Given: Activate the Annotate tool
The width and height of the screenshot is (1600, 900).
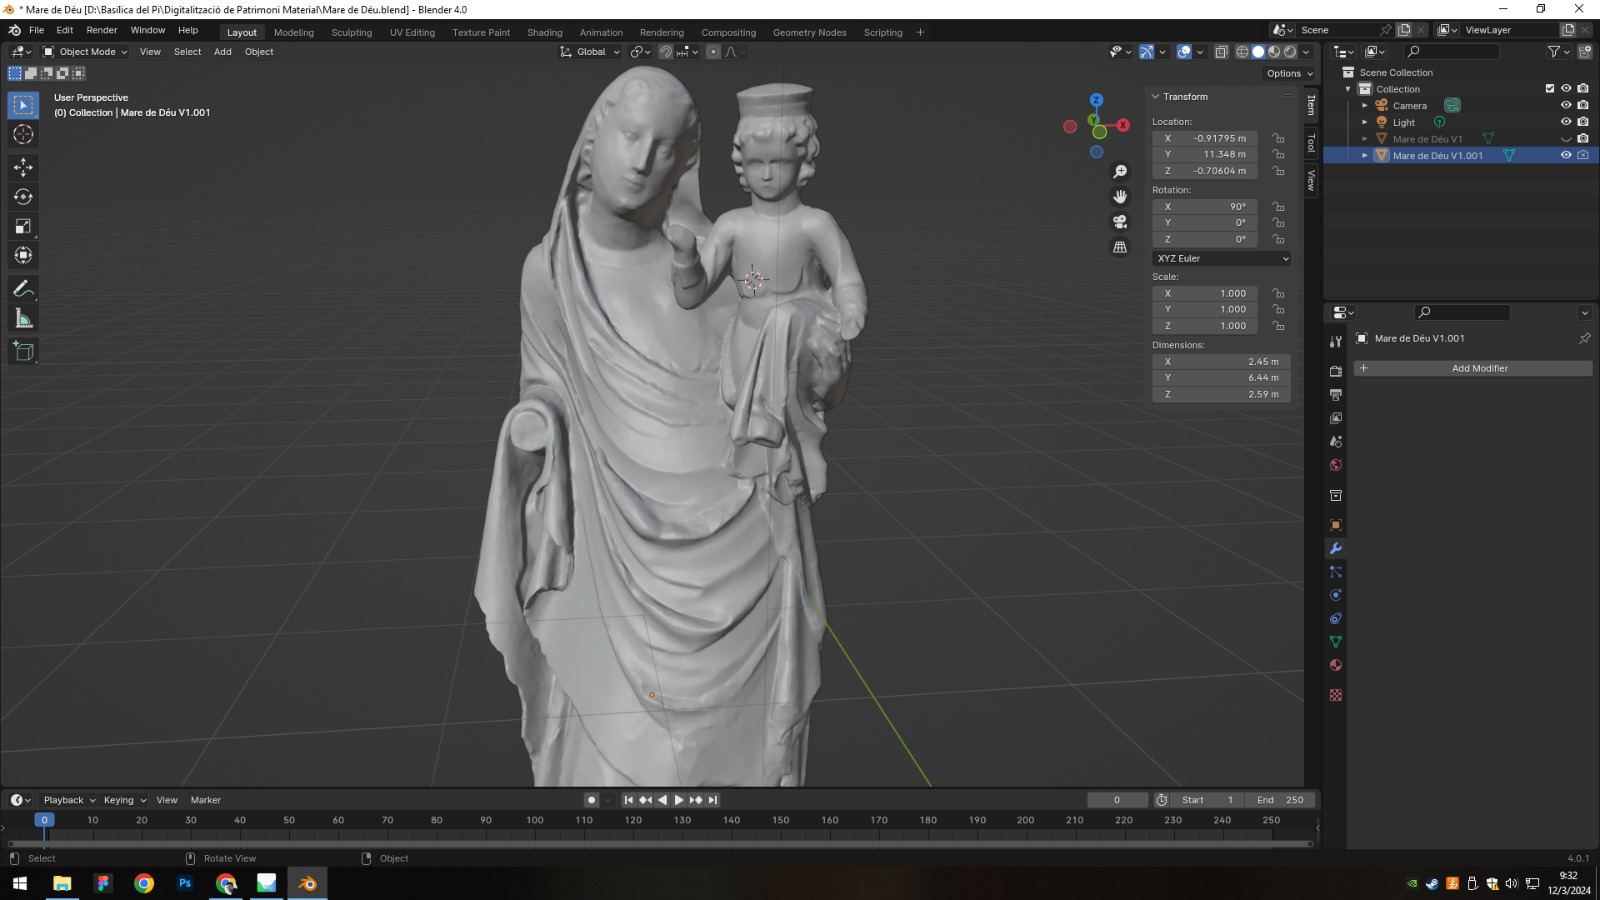Looking at the screenshot, I should pos(23,289).
